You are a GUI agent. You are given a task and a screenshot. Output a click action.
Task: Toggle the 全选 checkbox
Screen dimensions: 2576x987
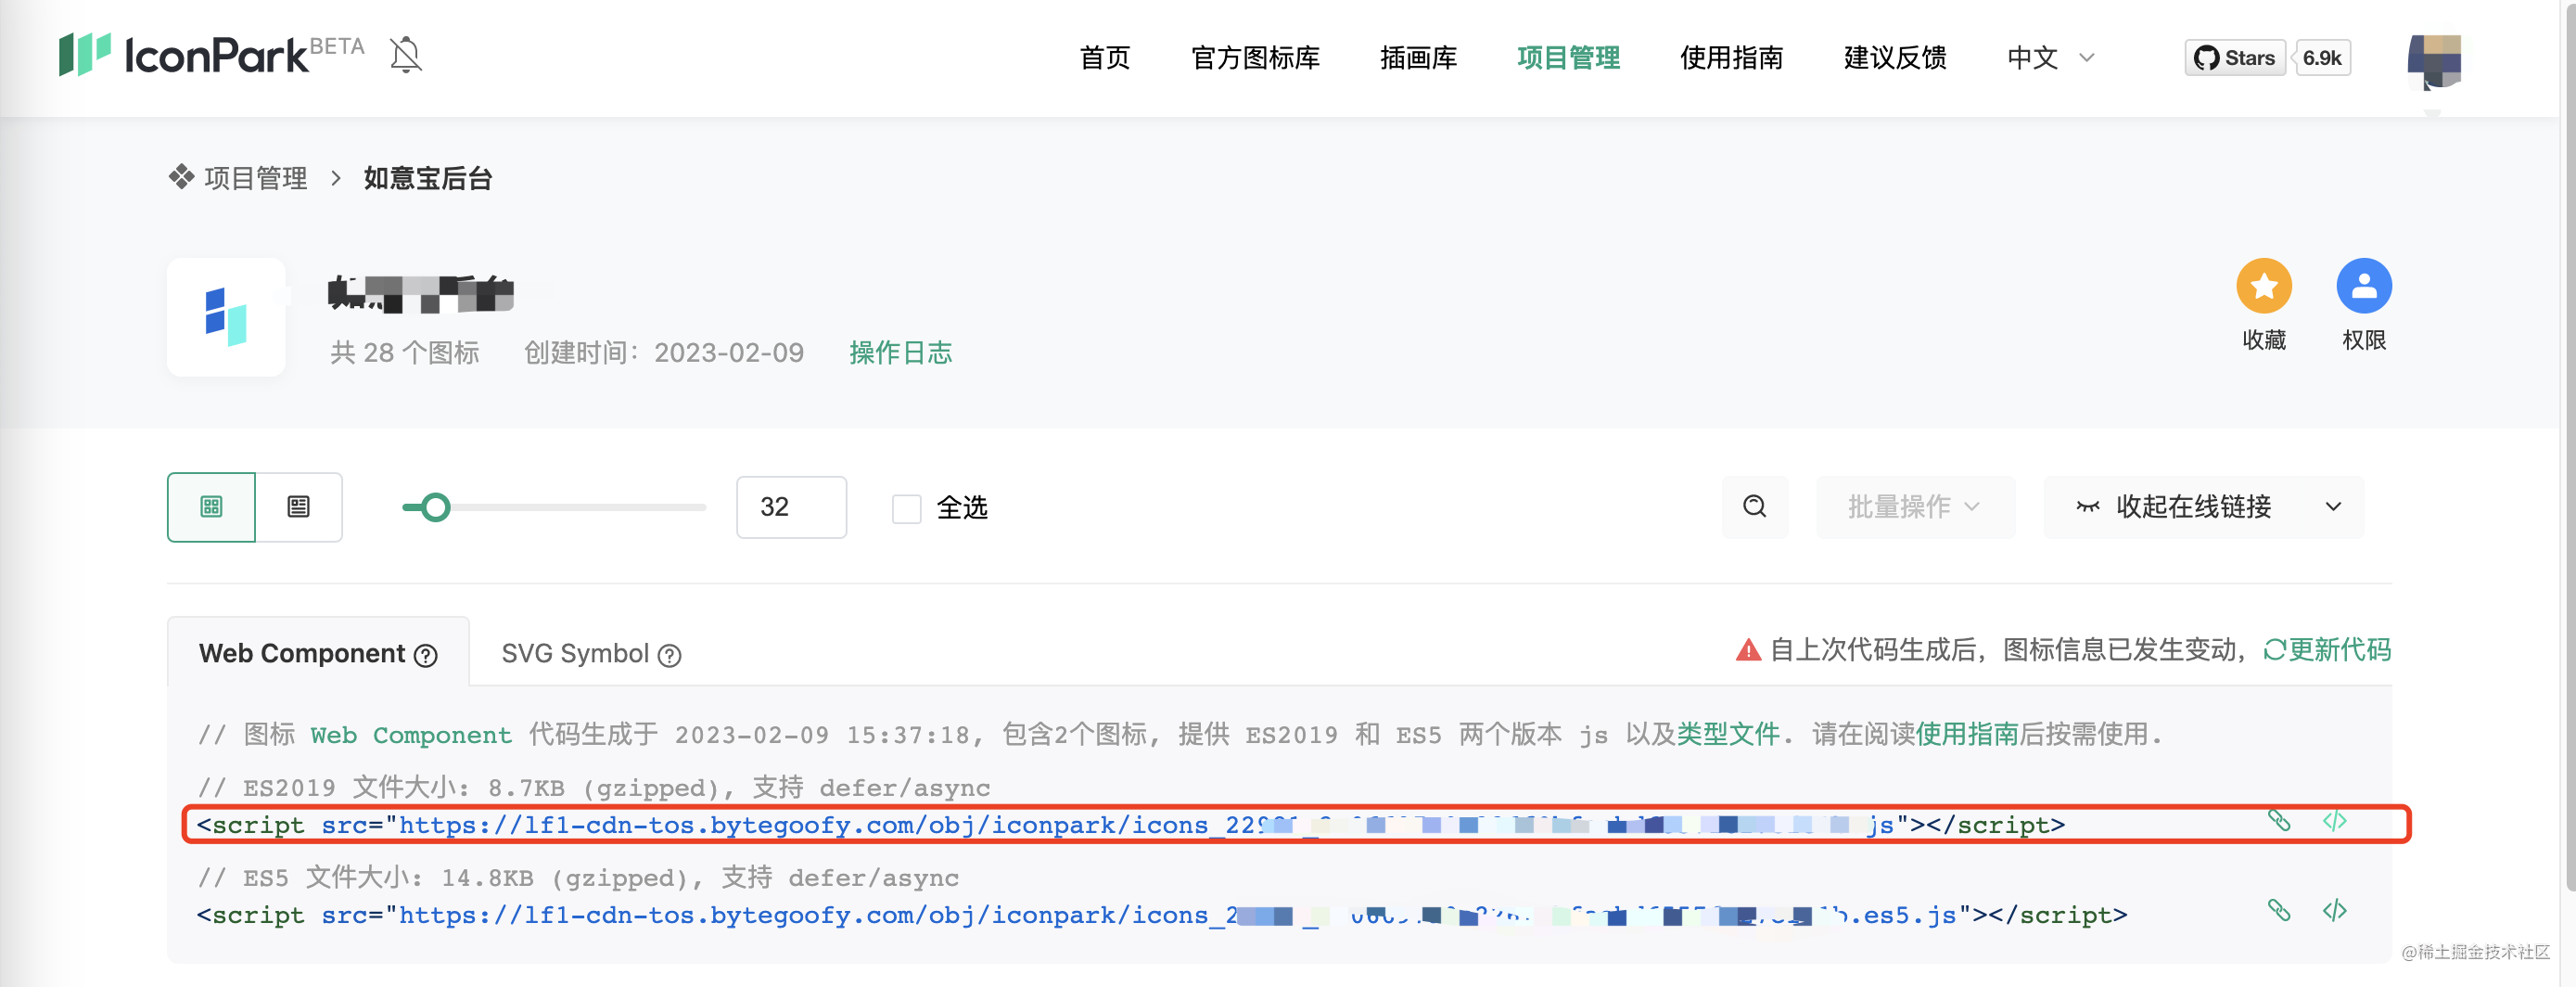(x=906, y=508)
